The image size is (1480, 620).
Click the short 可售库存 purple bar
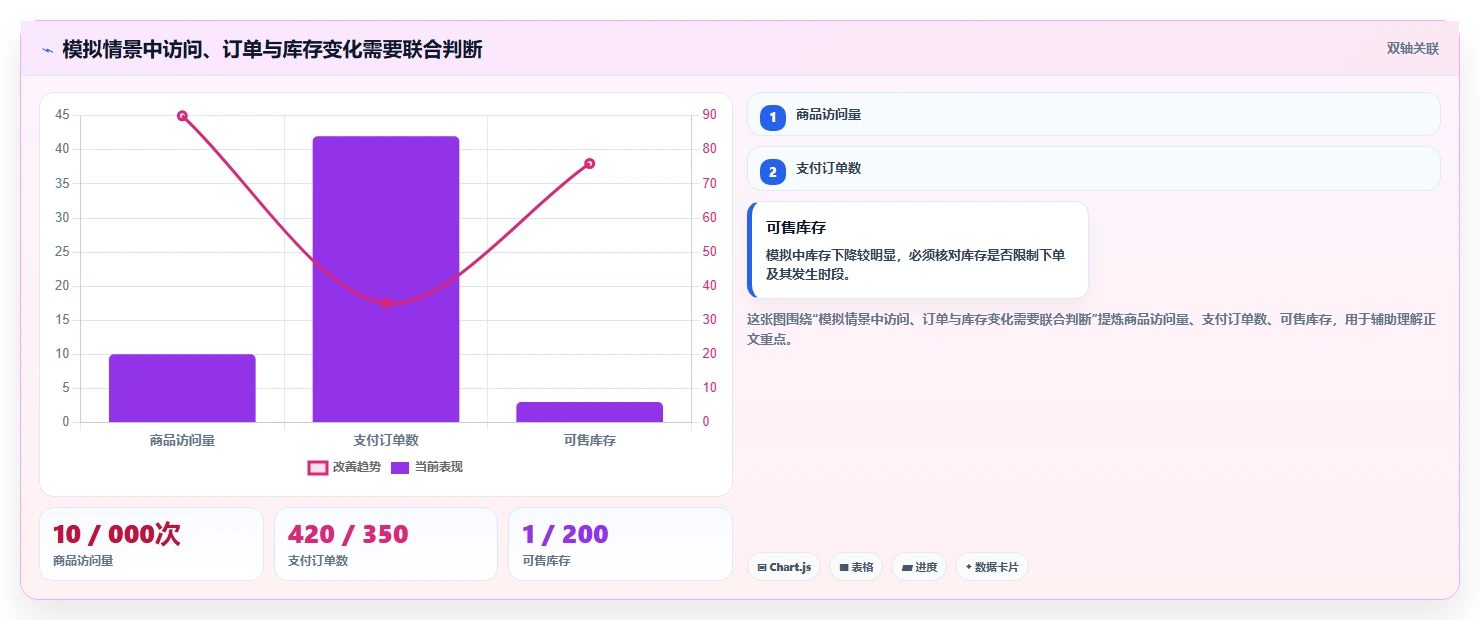pyautogui.click(x=589, y=412)
